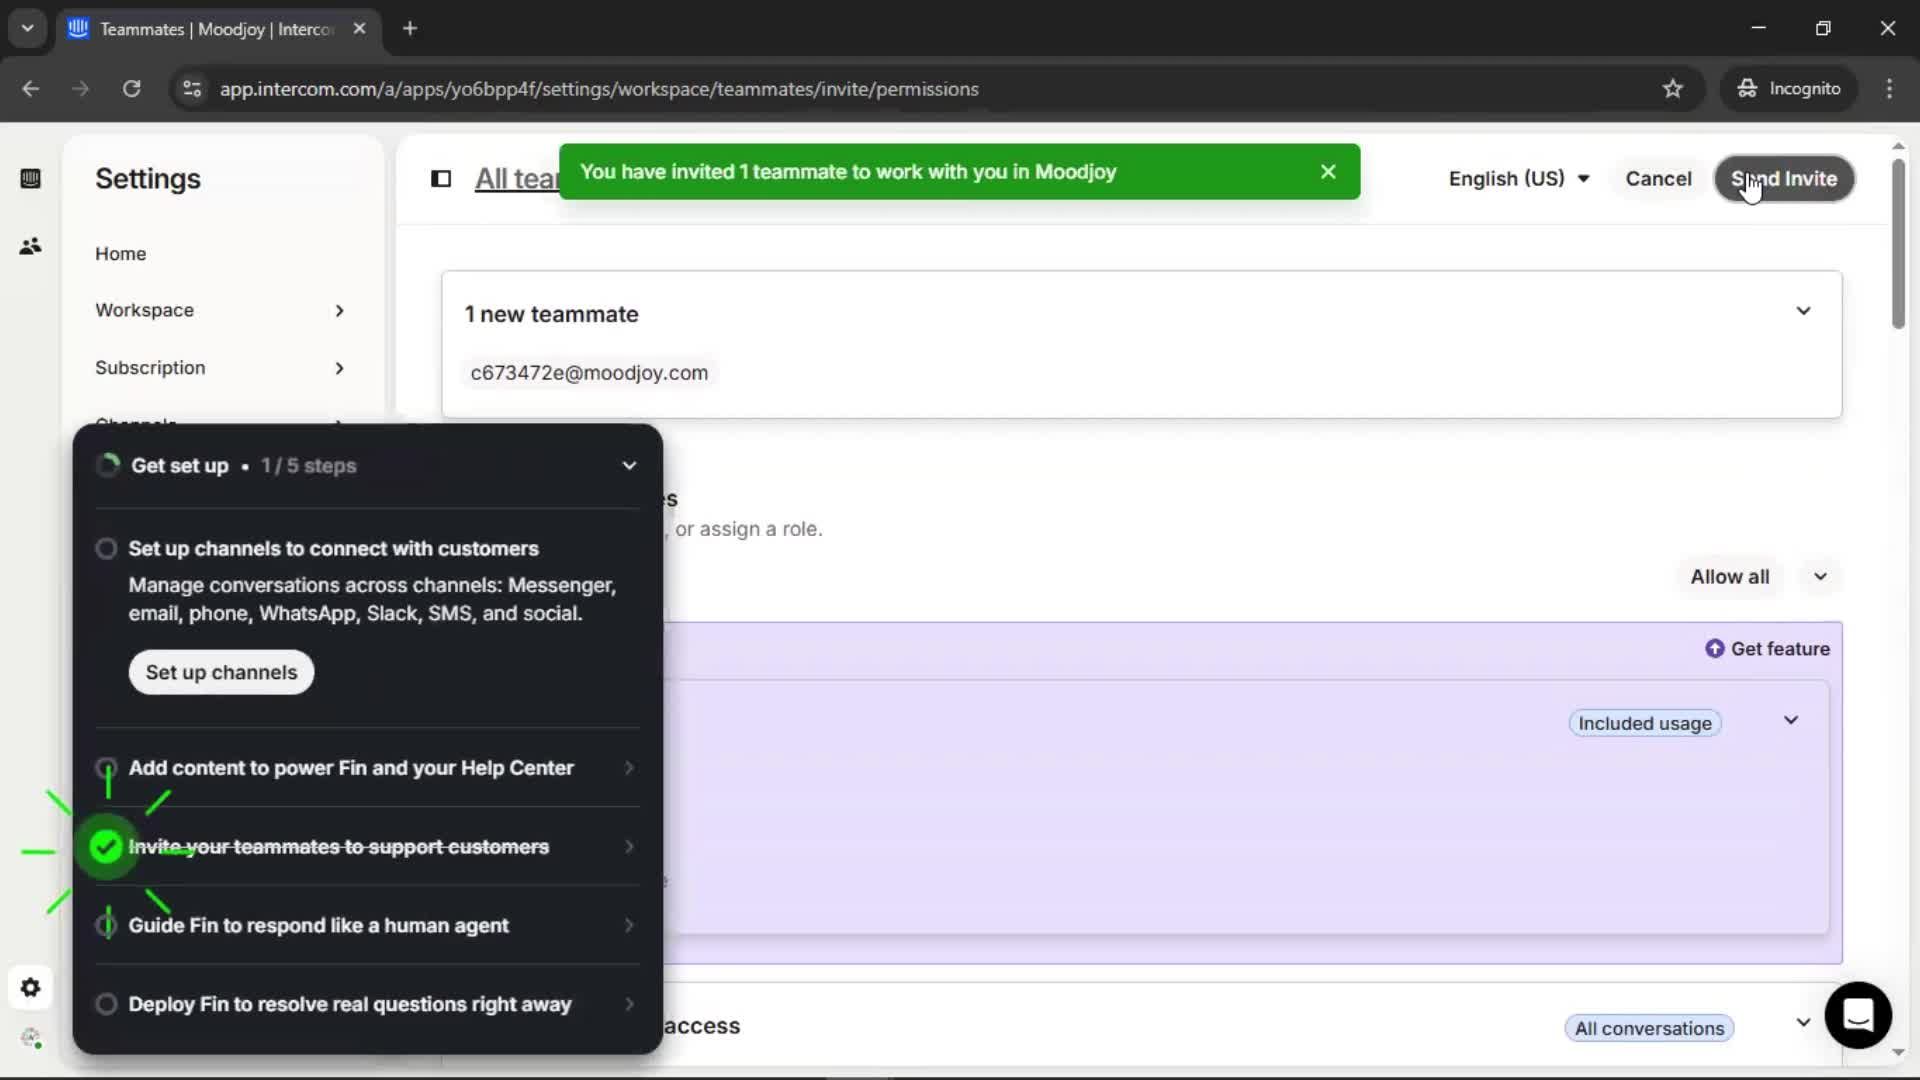Close the Teammates Moodjoy tab
The width and height of the screenshot is (1920, 1080).
359,29
